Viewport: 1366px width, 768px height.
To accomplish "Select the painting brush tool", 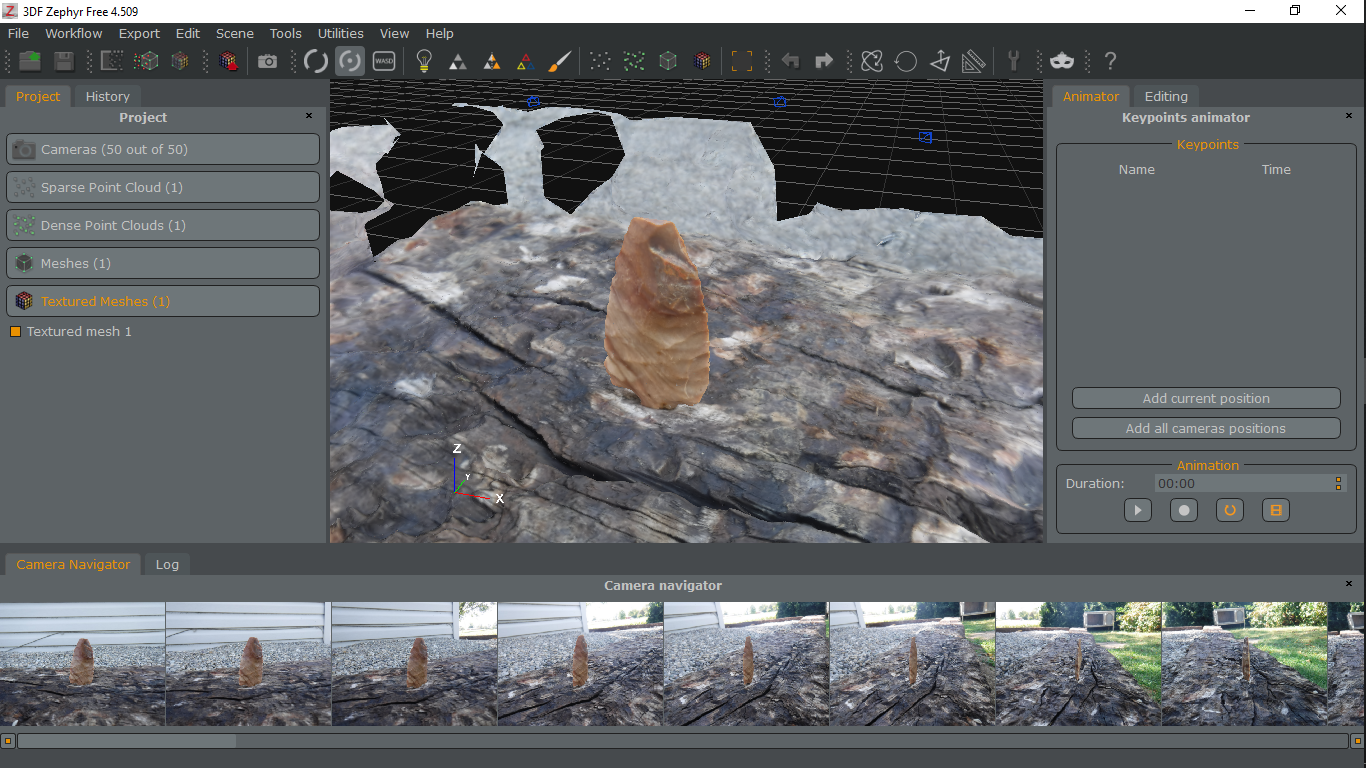I will pyautogui.click(x=559, y=61).
